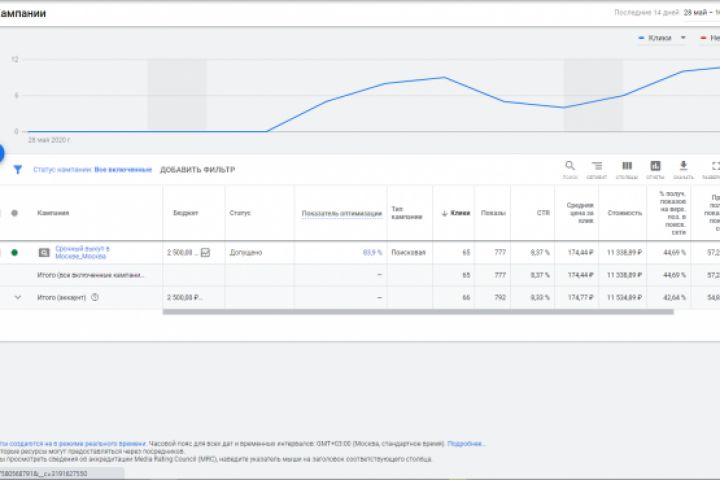Click the status circle in table header

[x=14, y=213]
